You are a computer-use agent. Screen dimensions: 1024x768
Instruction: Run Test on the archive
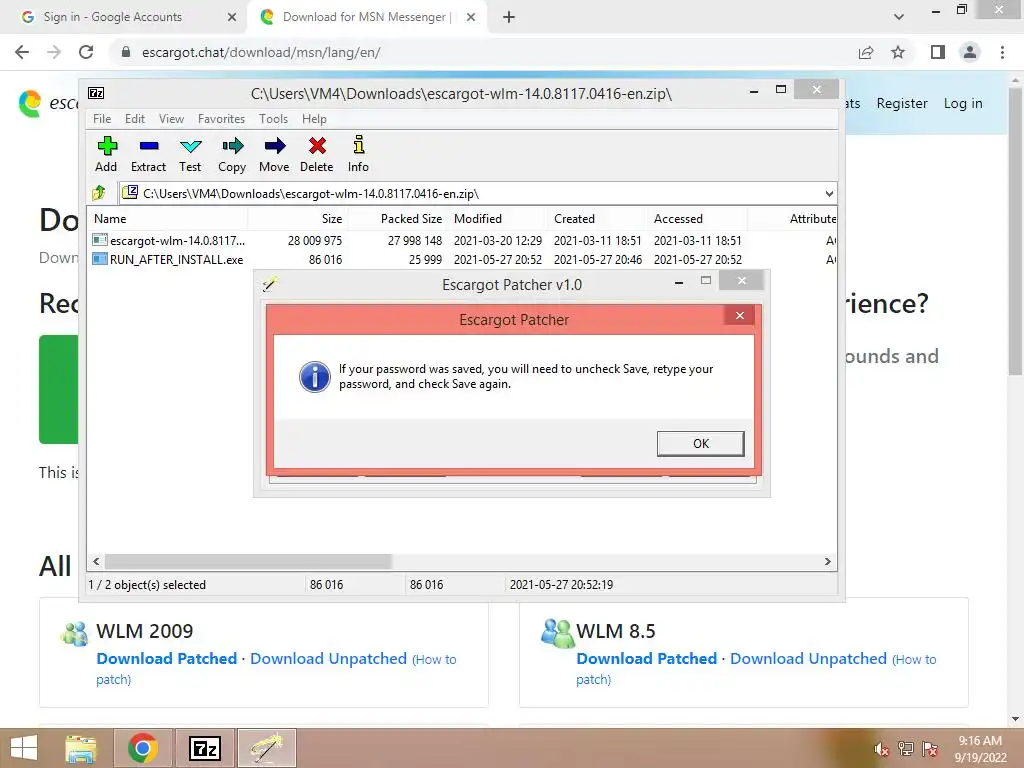click(190, 154)
